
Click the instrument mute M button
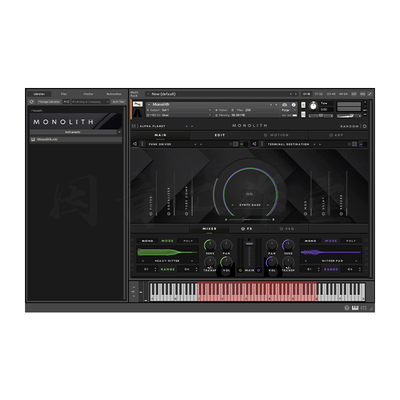pyautogui.click(x=303, y=115)
